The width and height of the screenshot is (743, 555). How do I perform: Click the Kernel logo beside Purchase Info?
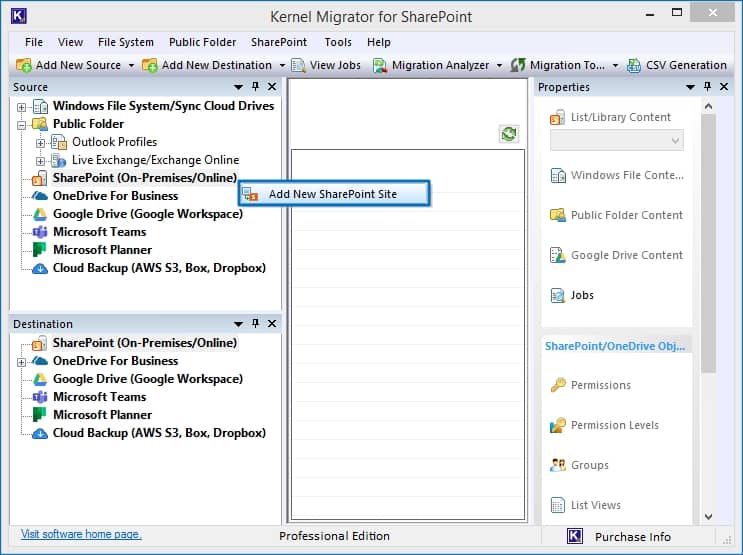[x=575, y=537]
